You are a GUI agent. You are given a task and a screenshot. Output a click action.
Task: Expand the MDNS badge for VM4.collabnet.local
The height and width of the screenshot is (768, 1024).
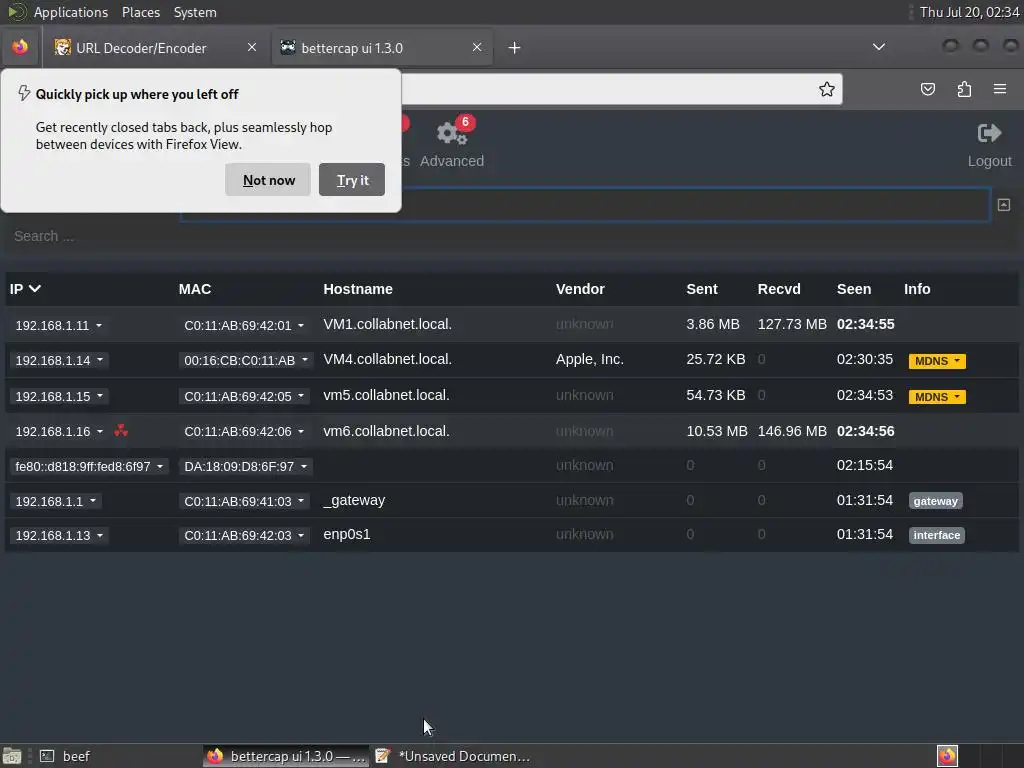click(936, 361)
